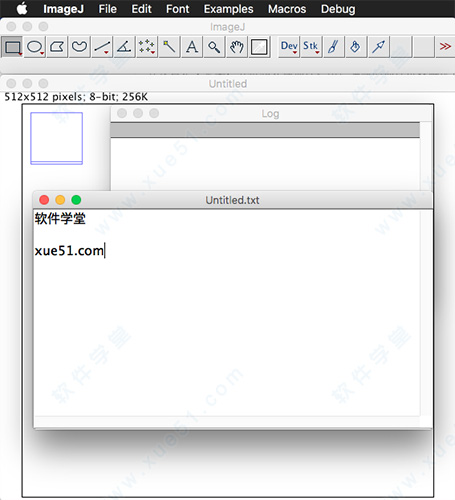Viewport: 455px width, 500px height.
Task: Select the Multi-point tool
Action: (146, 47)
